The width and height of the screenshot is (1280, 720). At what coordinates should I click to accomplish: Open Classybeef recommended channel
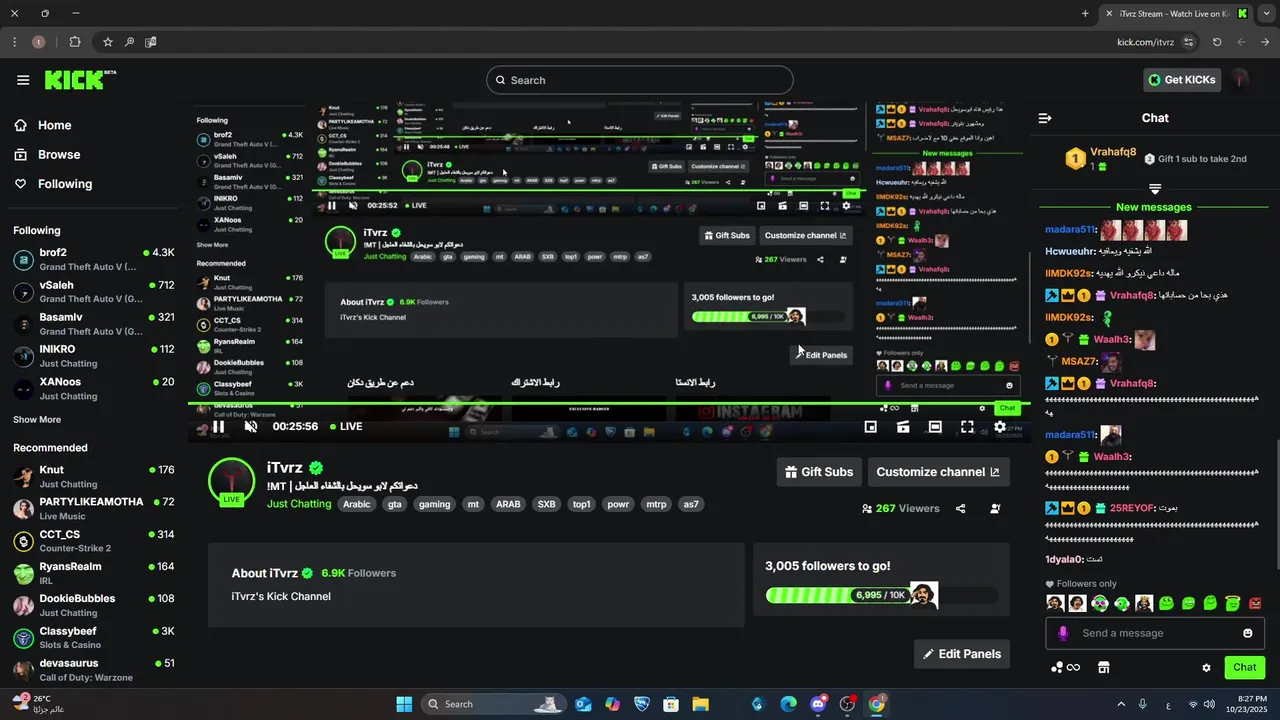coord(94,638)
